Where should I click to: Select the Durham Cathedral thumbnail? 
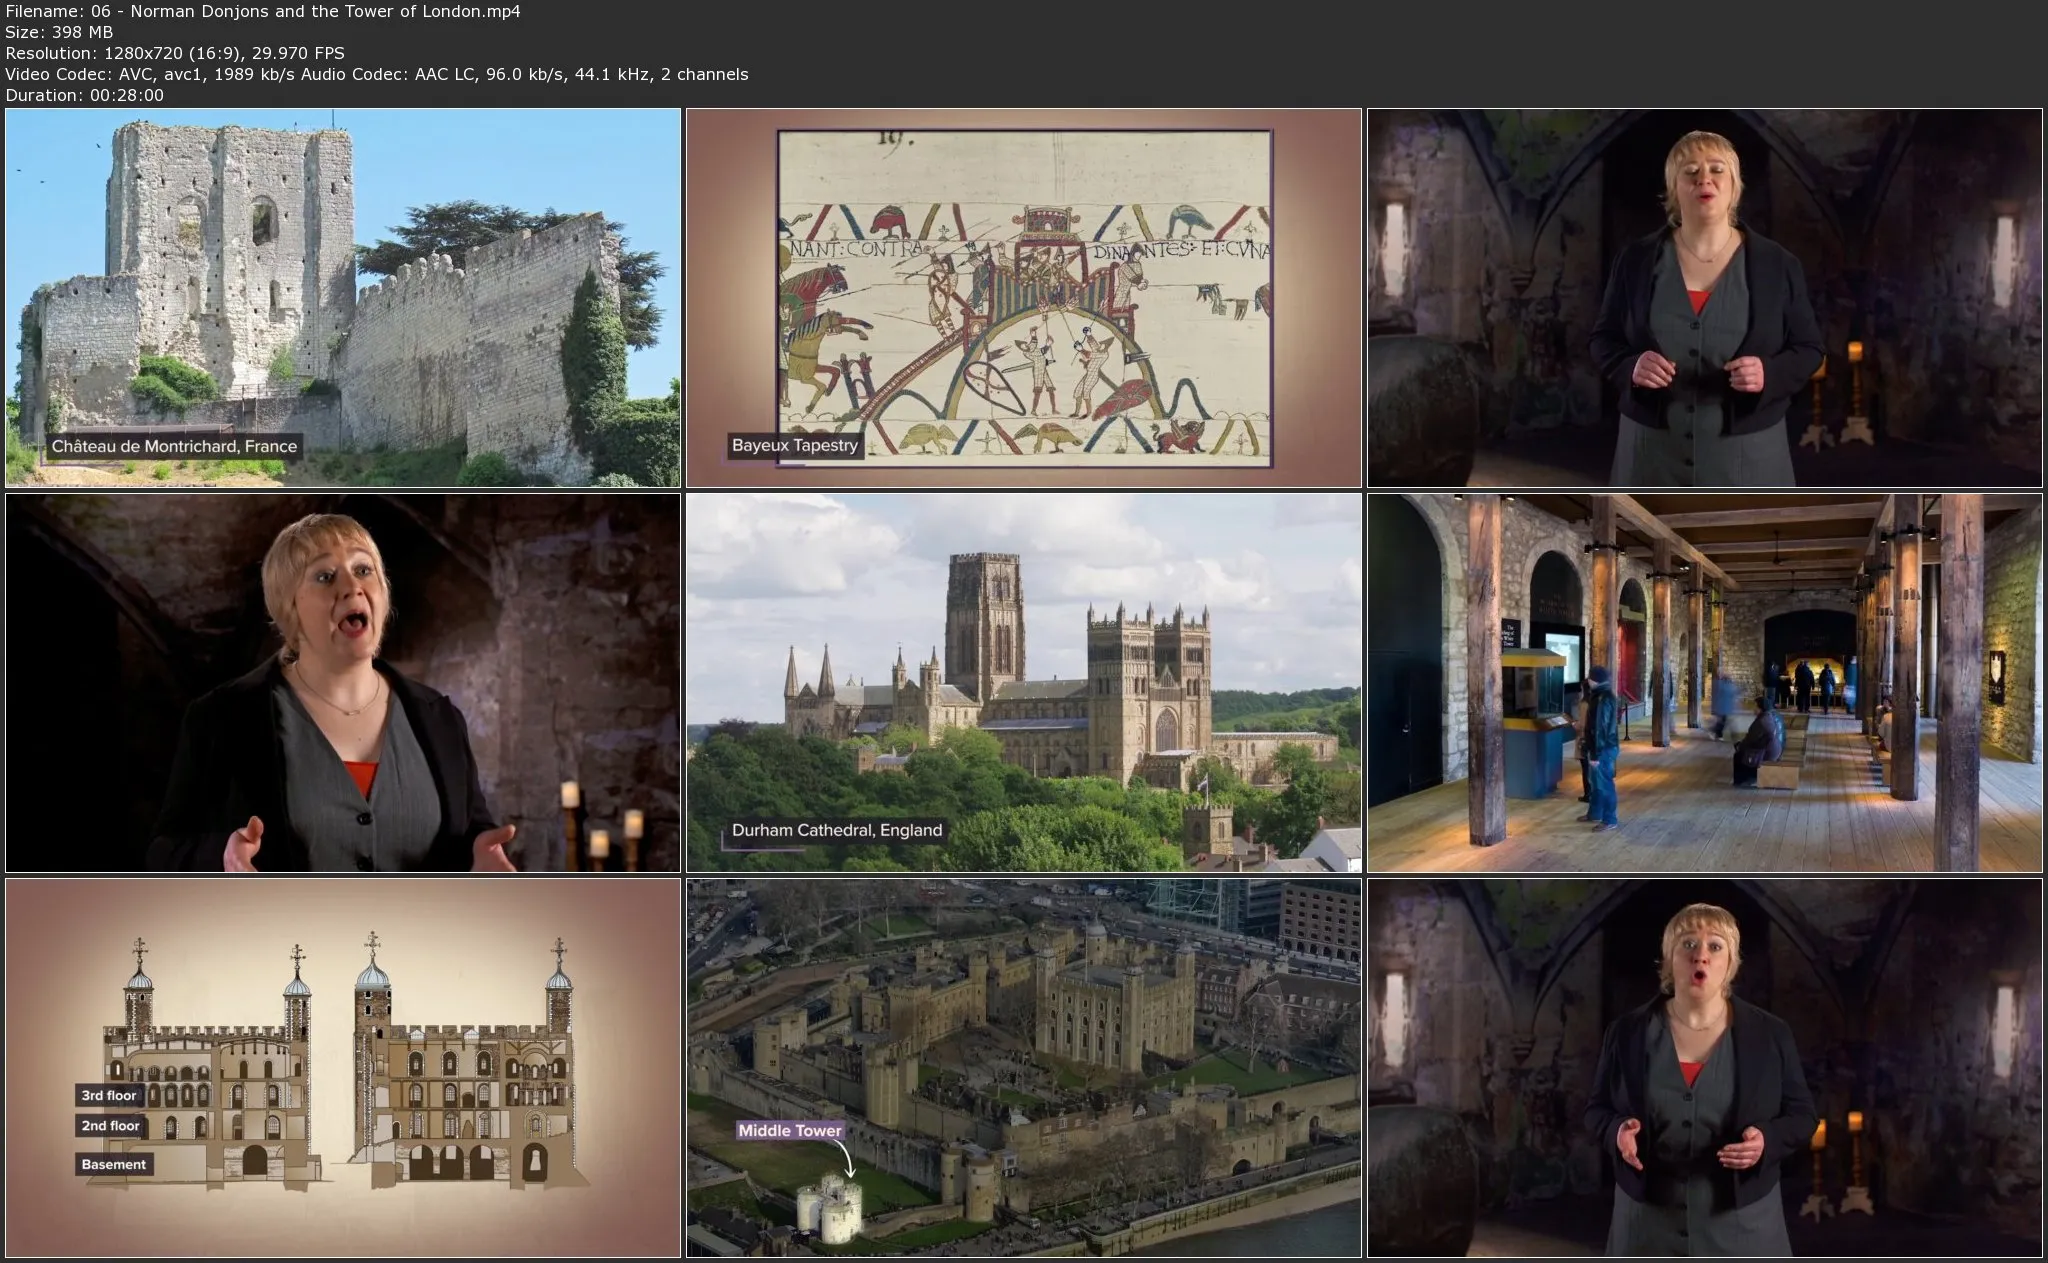pos(1024,683)
